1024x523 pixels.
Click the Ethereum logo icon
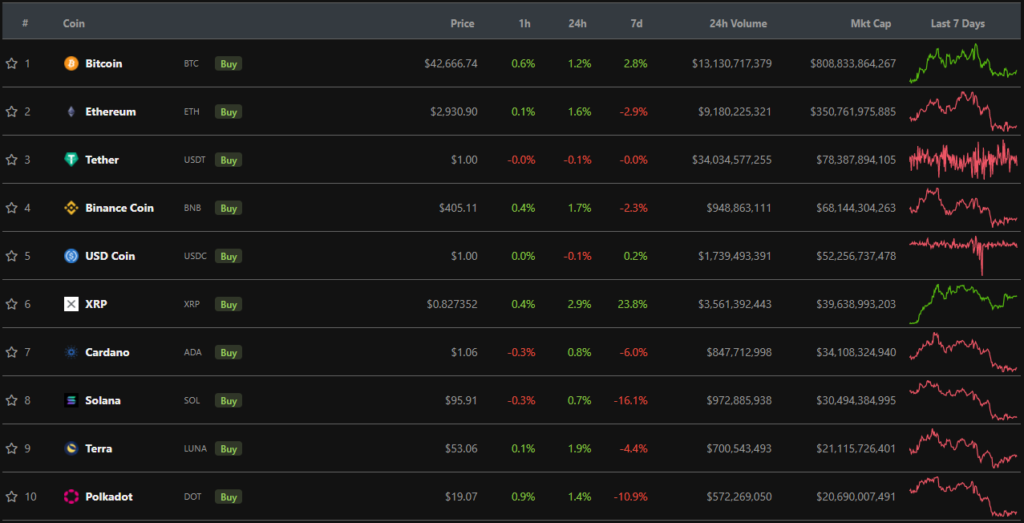(71, 112)
